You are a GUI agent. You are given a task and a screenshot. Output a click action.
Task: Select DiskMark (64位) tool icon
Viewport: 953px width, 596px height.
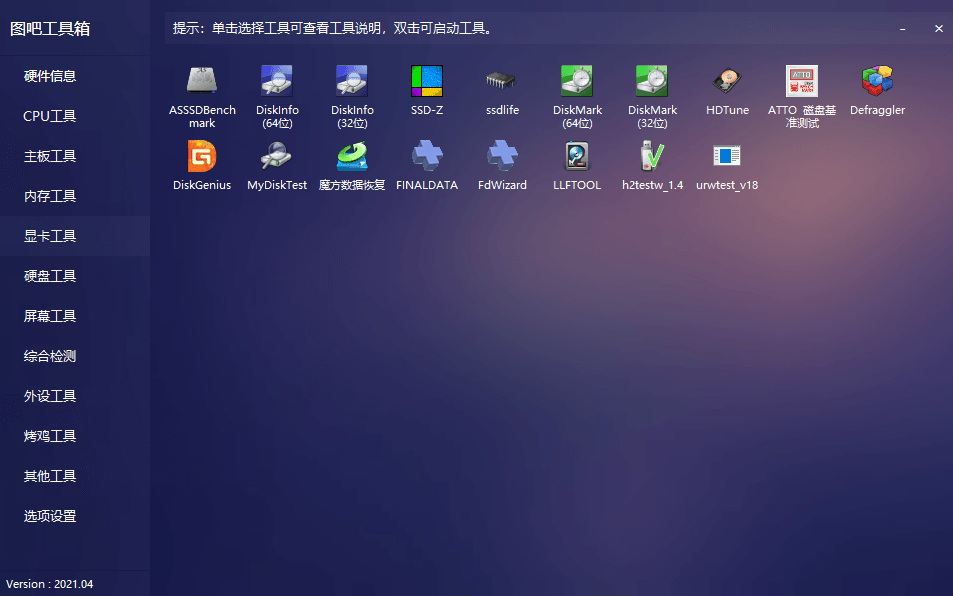577,81
